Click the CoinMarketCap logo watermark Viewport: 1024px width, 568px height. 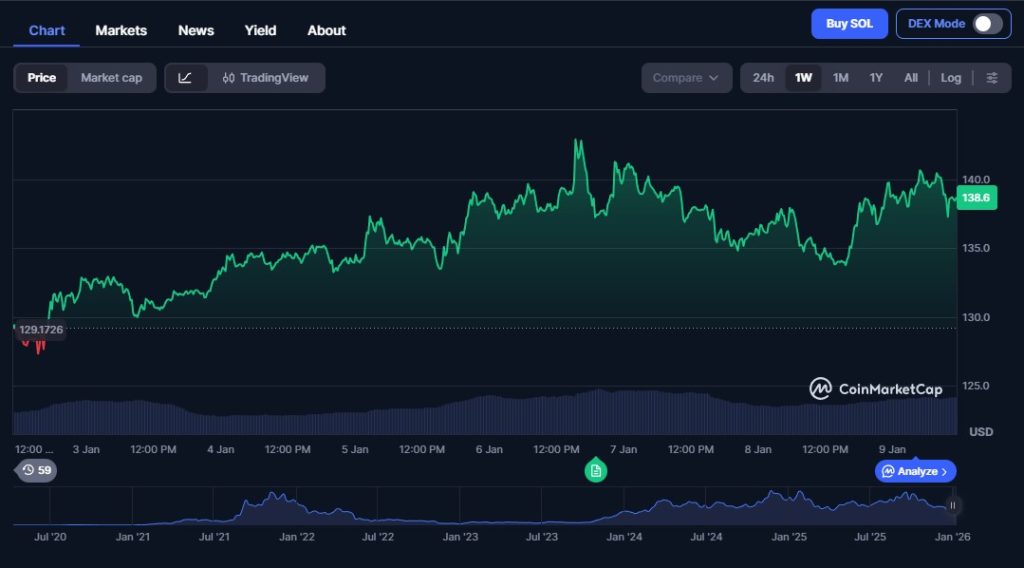(876, 389)
